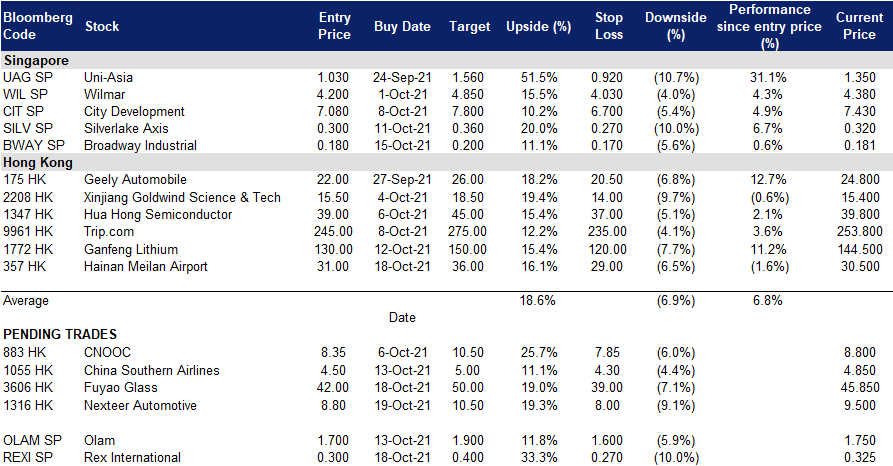Click the Date label above pending trades

(x=402, y=318)
